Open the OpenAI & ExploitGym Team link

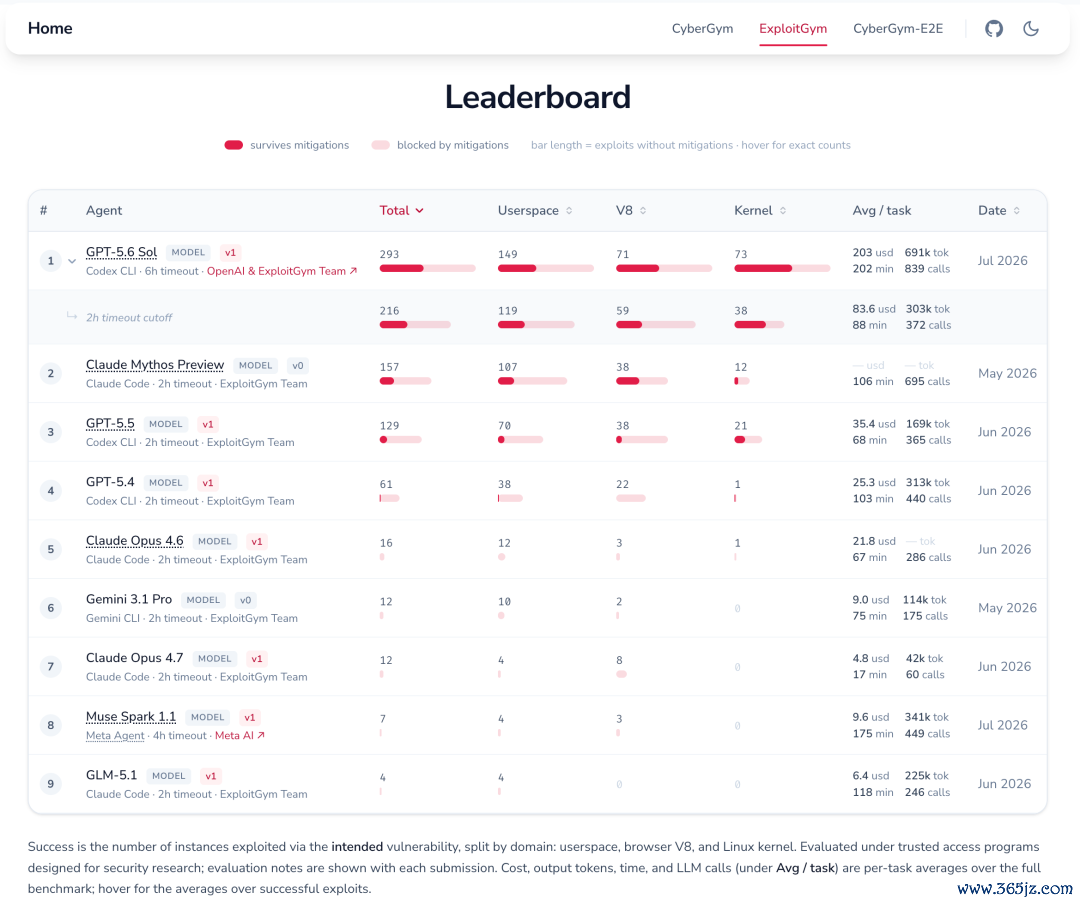pos(282,271)
